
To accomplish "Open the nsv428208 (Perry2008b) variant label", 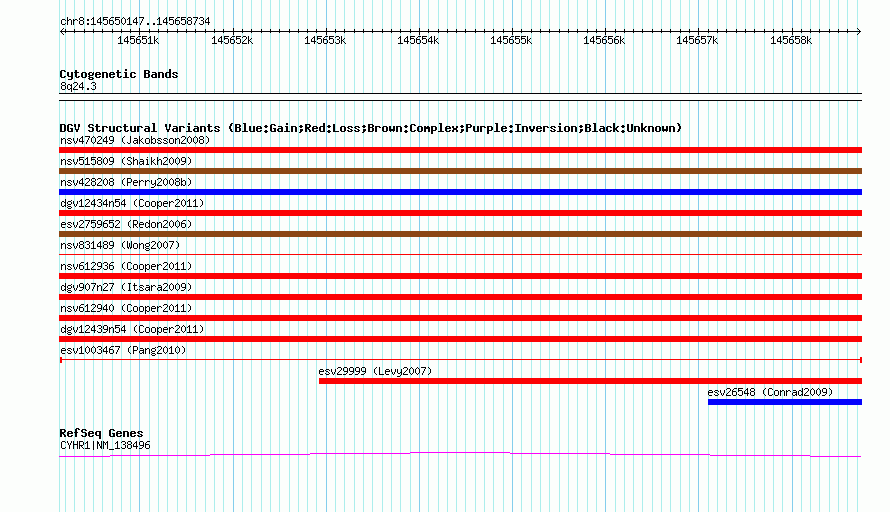I will click(126, 182).
